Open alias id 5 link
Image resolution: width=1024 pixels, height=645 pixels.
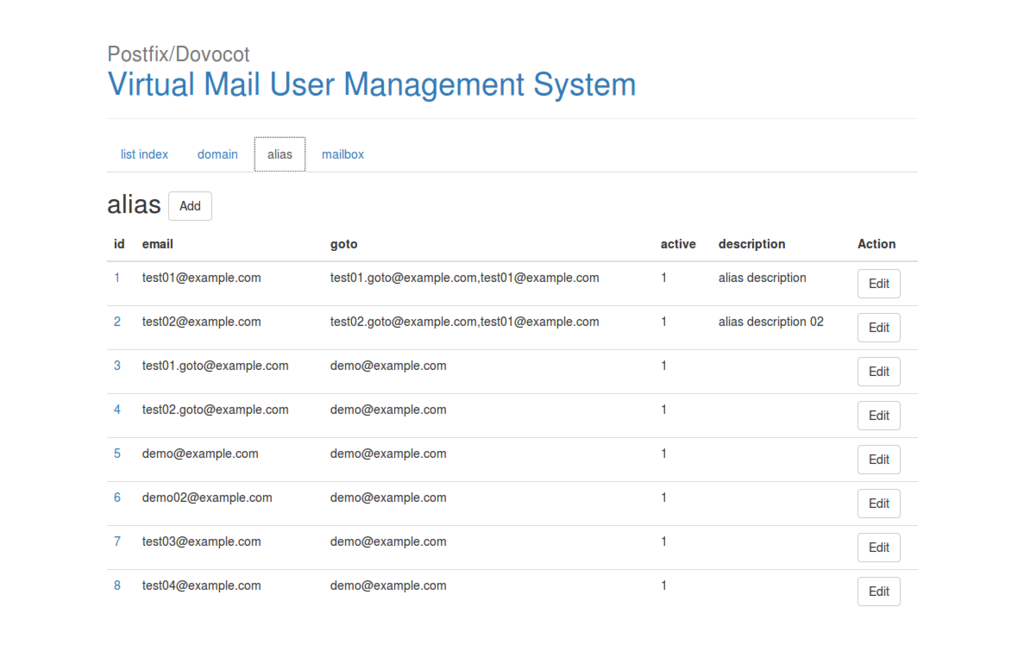coord(117,454)
